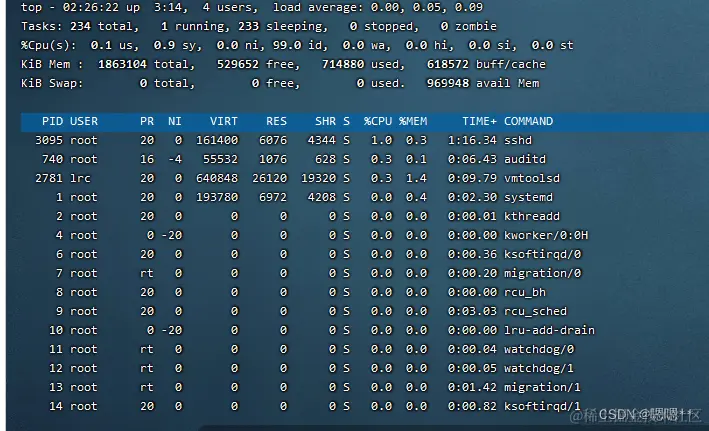Image resolution: width=709 pixels, height=431 pixels.
Task: Click the 26120 RES value
Action: [269, 178]
